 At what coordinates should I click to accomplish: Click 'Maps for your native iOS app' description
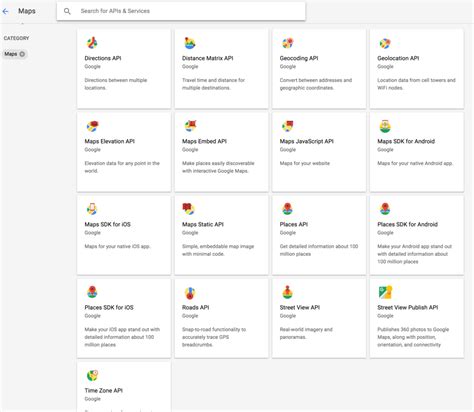pyautogui.click(x=117, y=246)
